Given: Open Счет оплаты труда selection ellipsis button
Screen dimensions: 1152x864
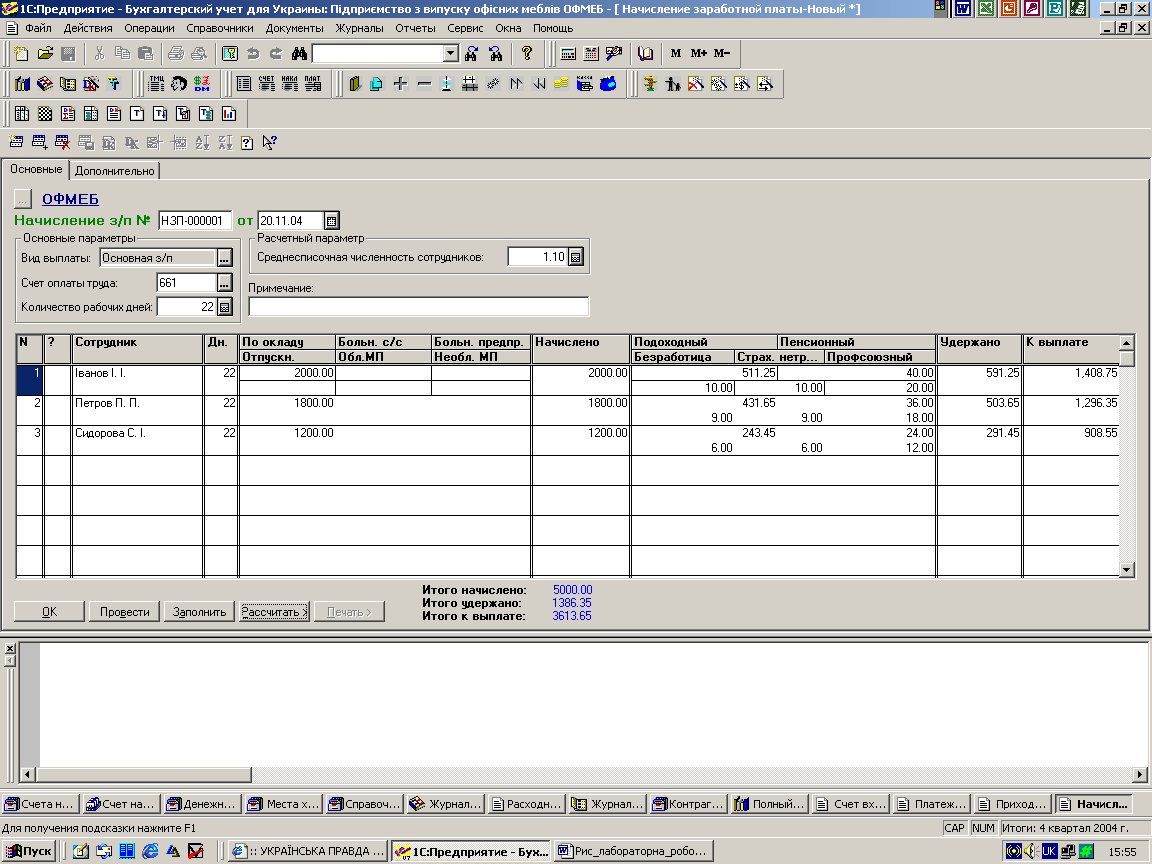Looking at the screenshot, I should [x=224, y=283].
